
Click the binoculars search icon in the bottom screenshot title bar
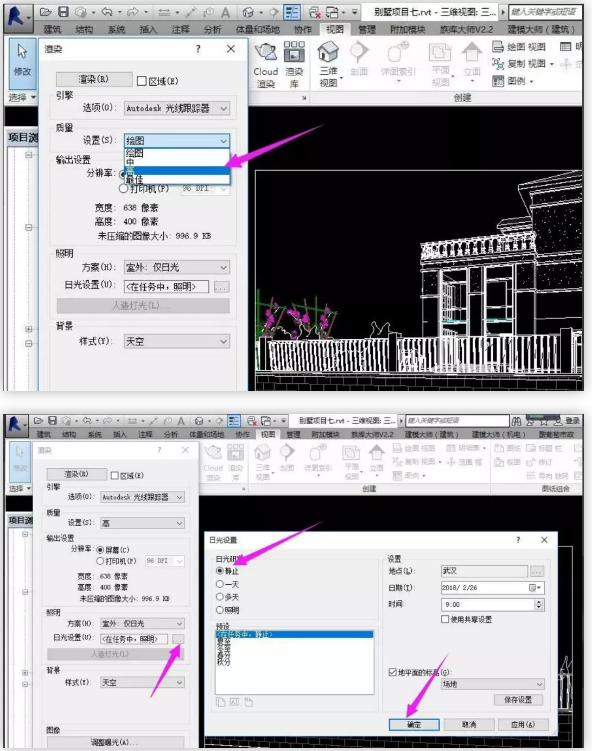tap(516, 421)
